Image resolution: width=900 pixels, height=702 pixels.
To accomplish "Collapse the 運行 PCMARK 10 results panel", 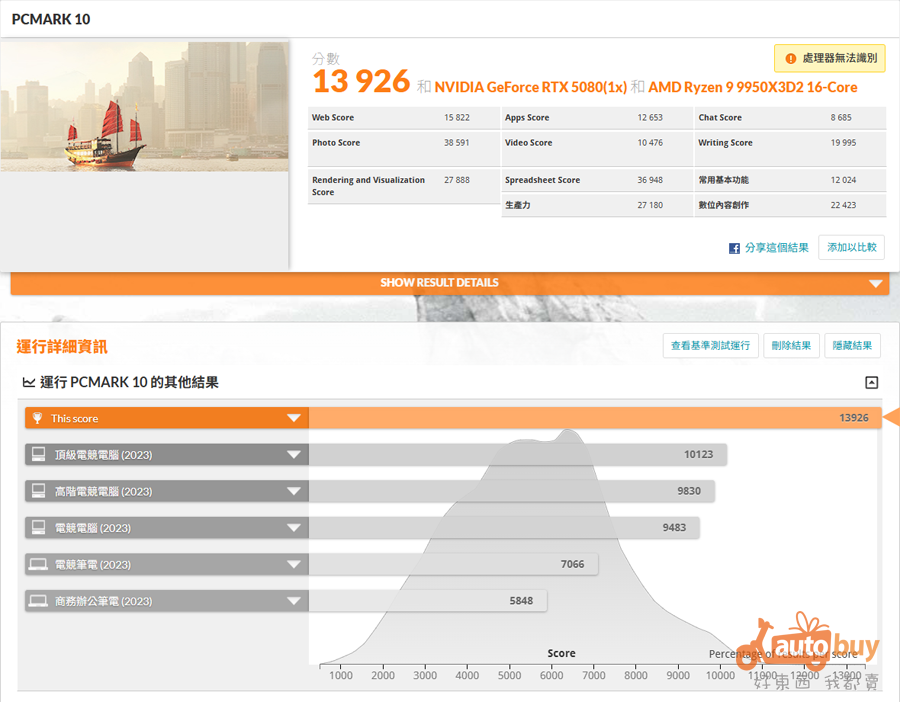I will click(x=871, y=382).
